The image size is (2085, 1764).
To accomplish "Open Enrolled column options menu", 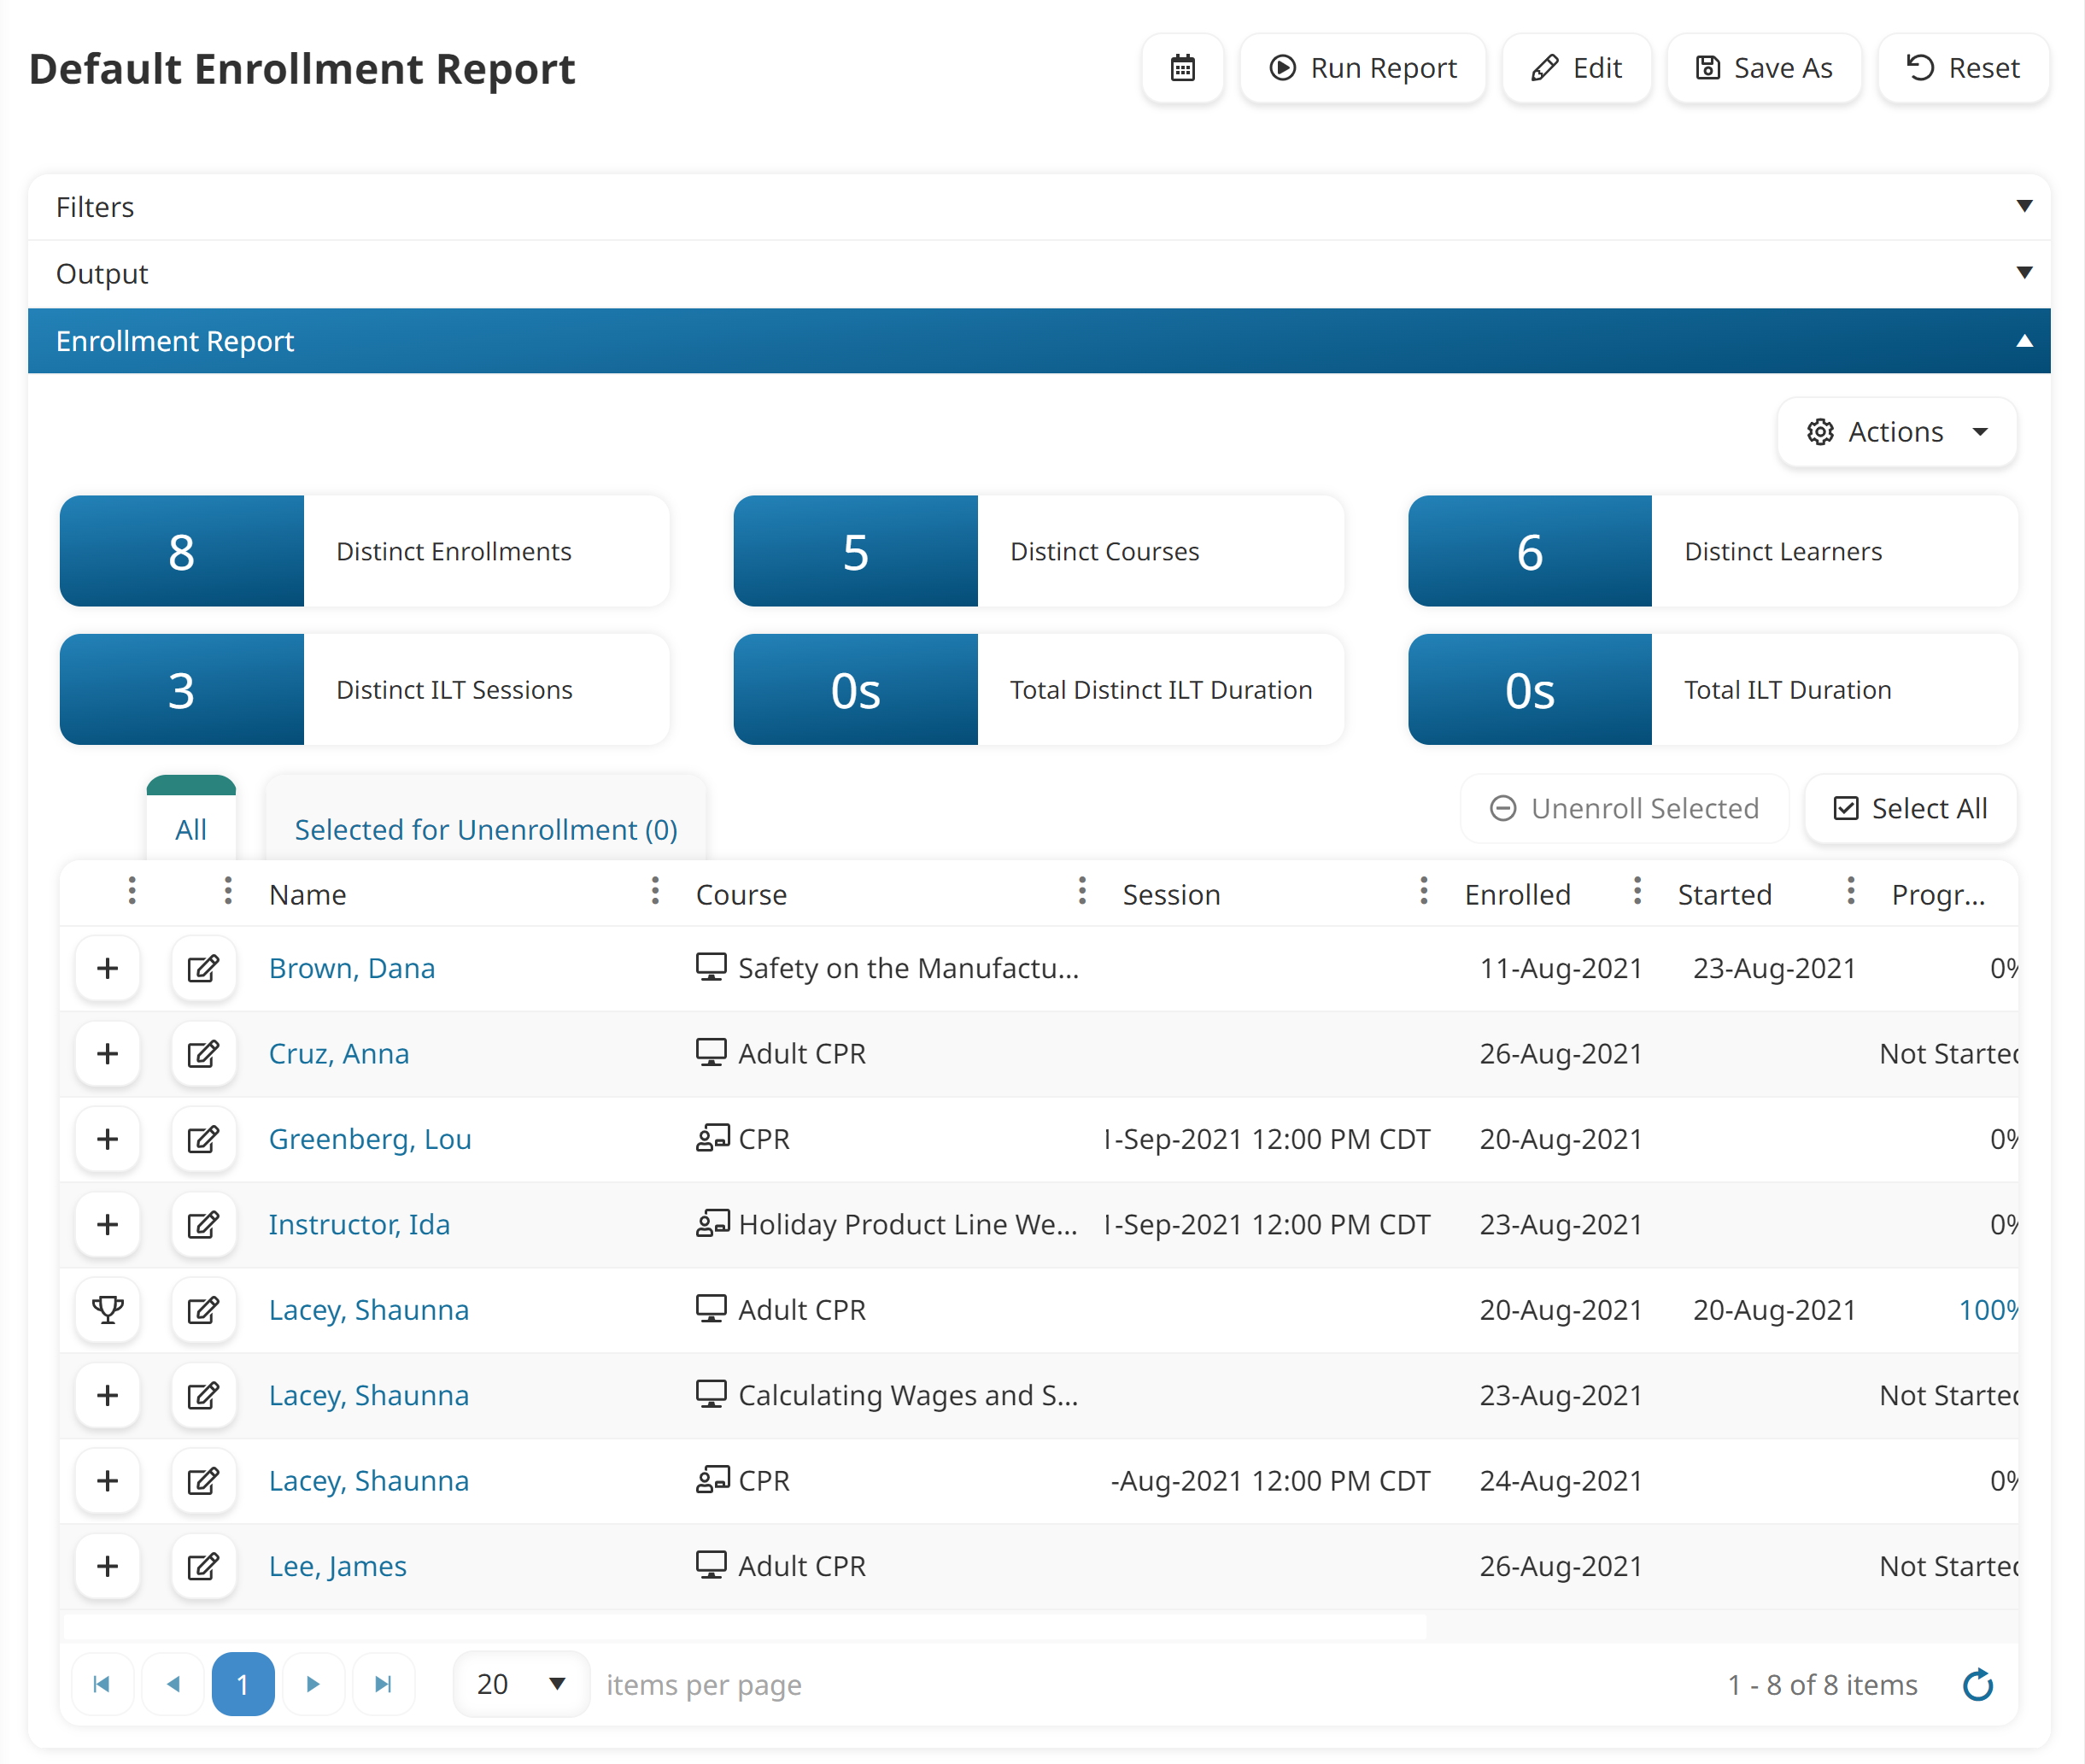I will [x=1637, y=891].
